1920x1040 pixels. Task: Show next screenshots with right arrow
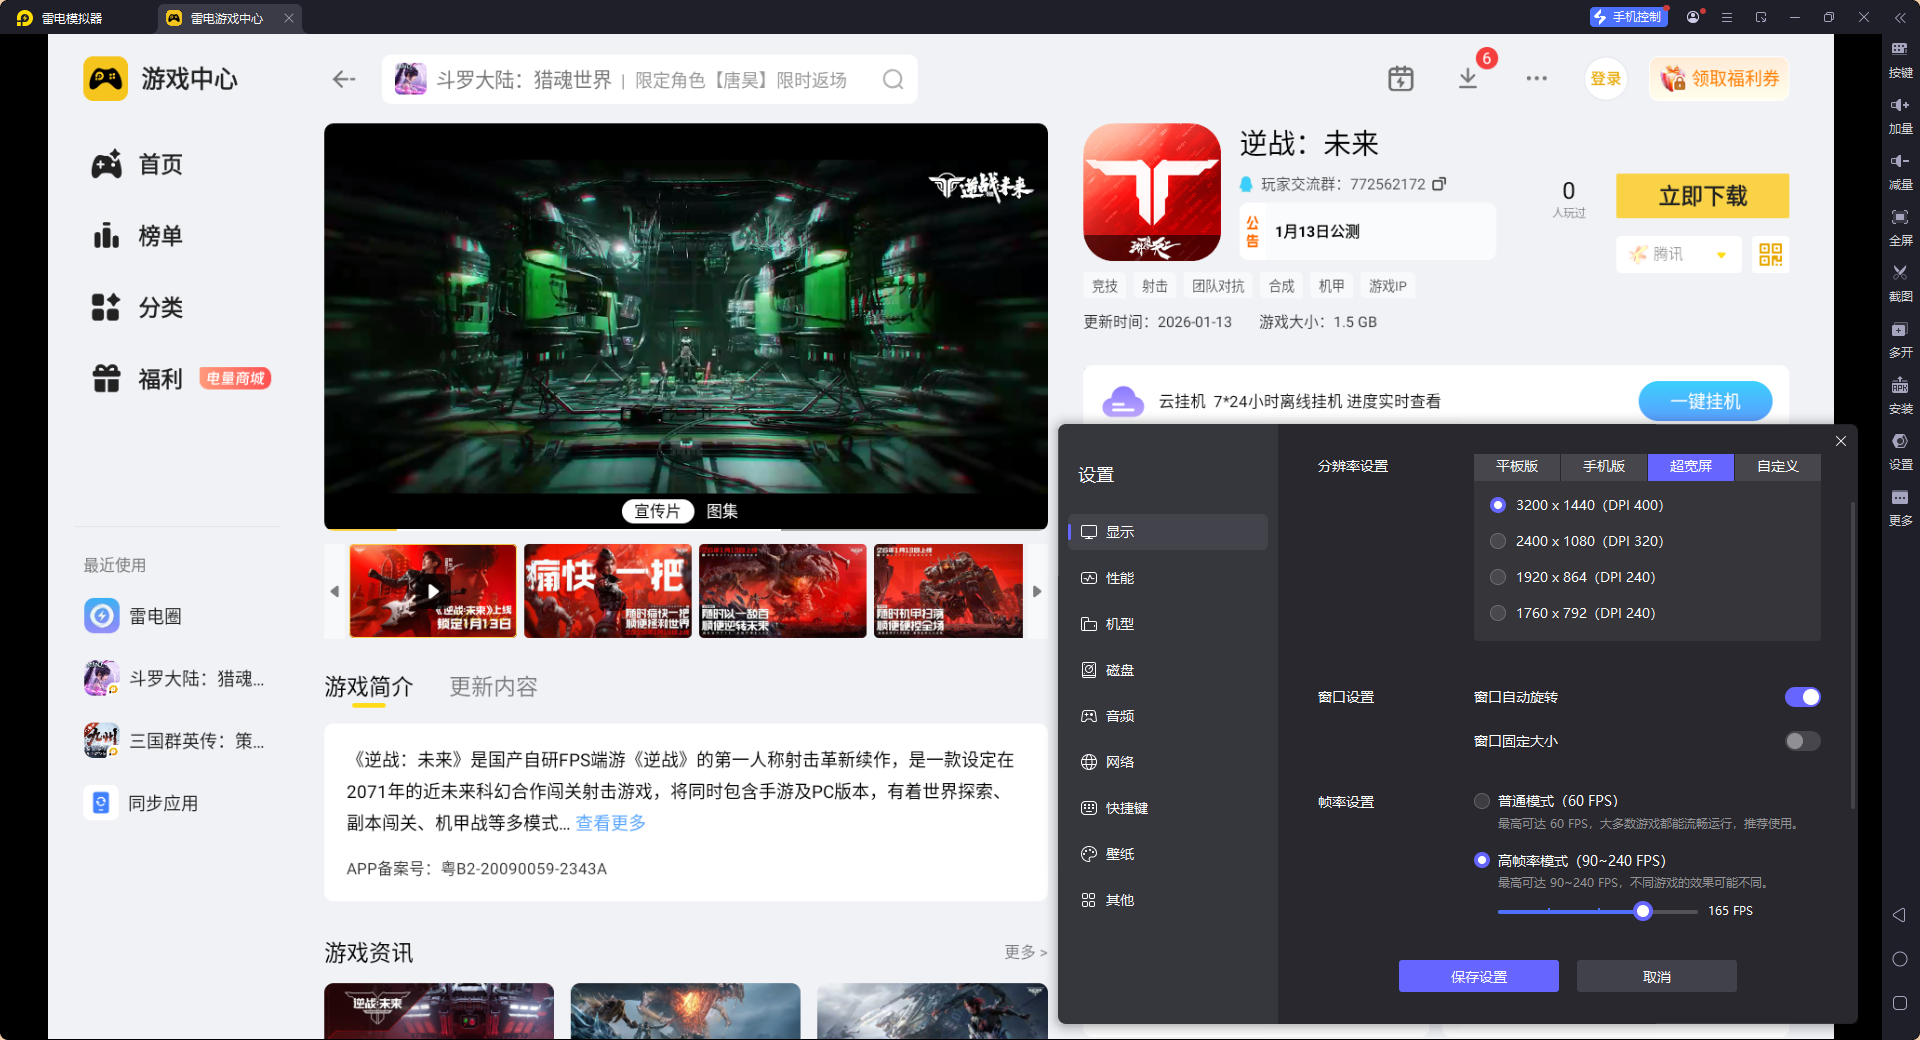1037,591
